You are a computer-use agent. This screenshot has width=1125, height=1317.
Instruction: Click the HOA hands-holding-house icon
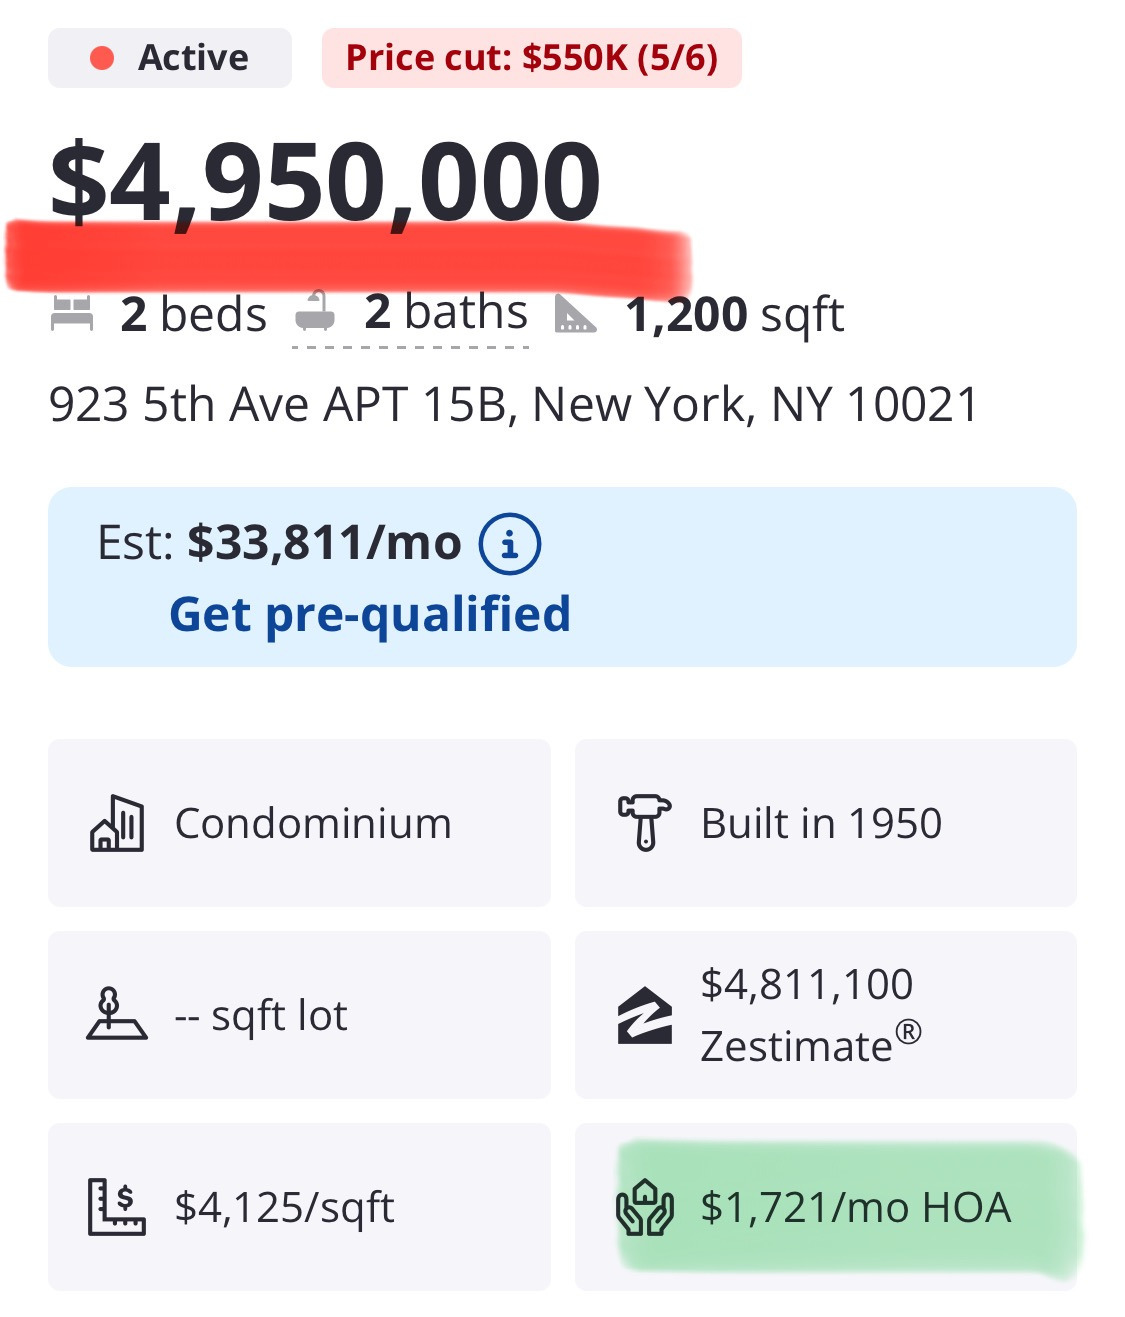tap(645, 1207)
